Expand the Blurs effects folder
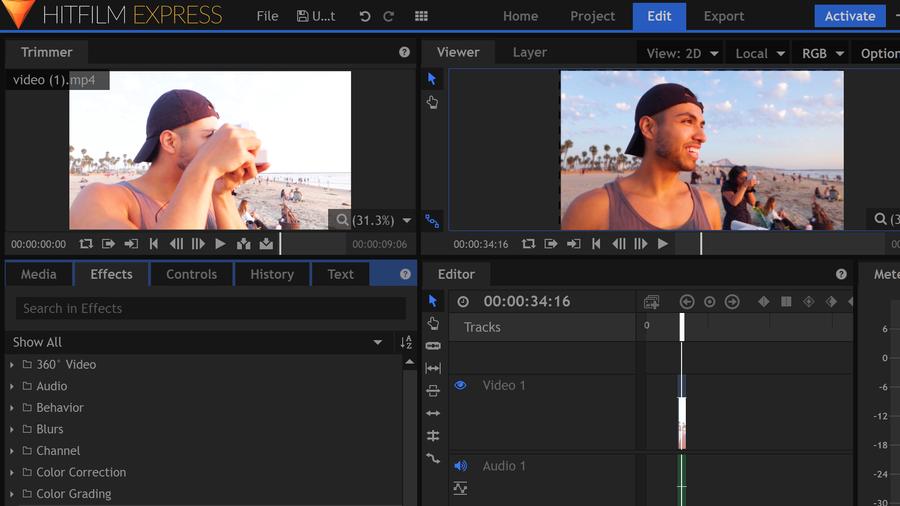Image resolution: width=900 pixels, height=506 pixels. (x=11, y=430)
